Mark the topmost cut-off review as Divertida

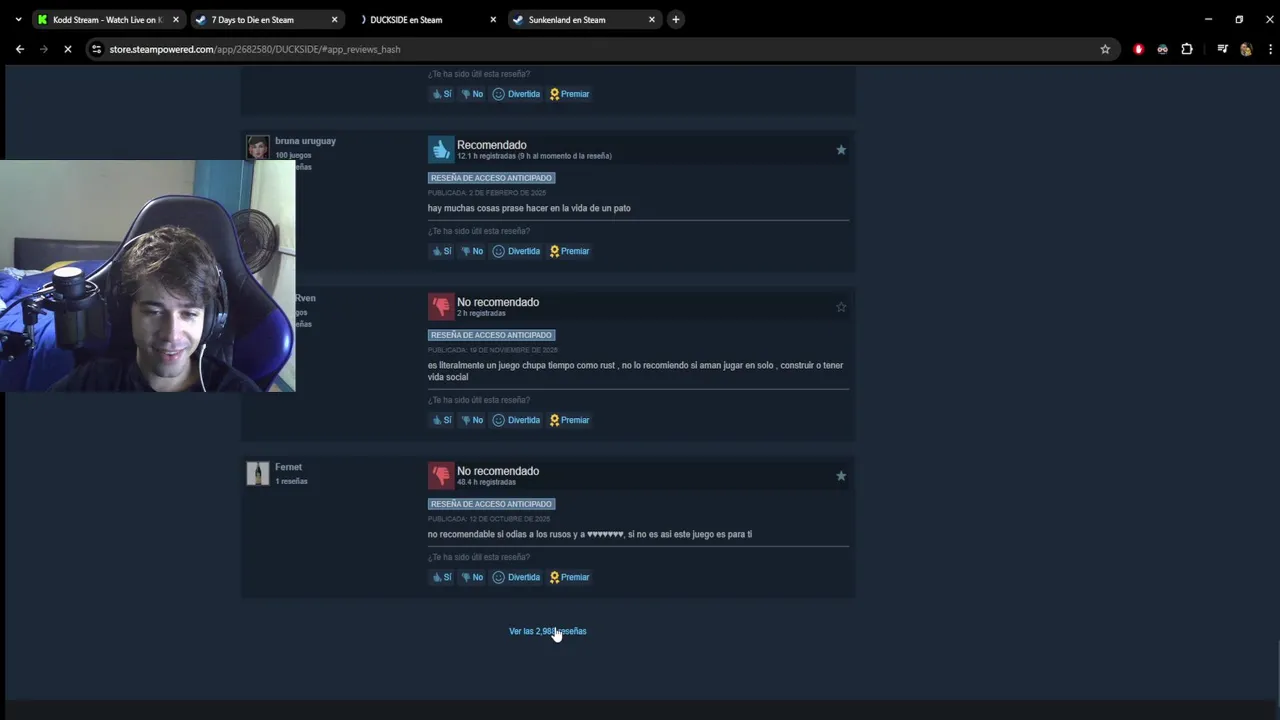click(x=516, y=94)
